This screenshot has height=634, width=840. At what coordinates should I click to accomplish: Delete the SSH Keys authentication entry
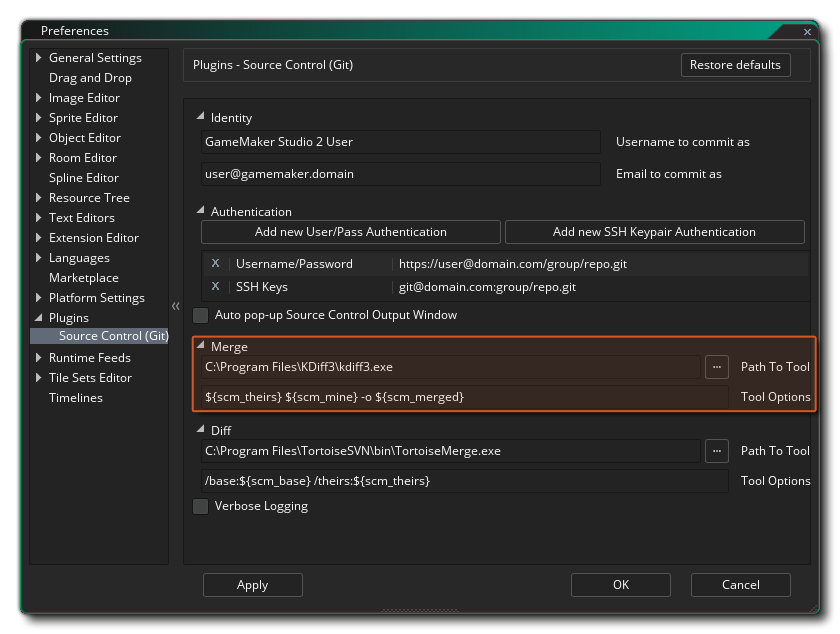click(x=215, y=286)
